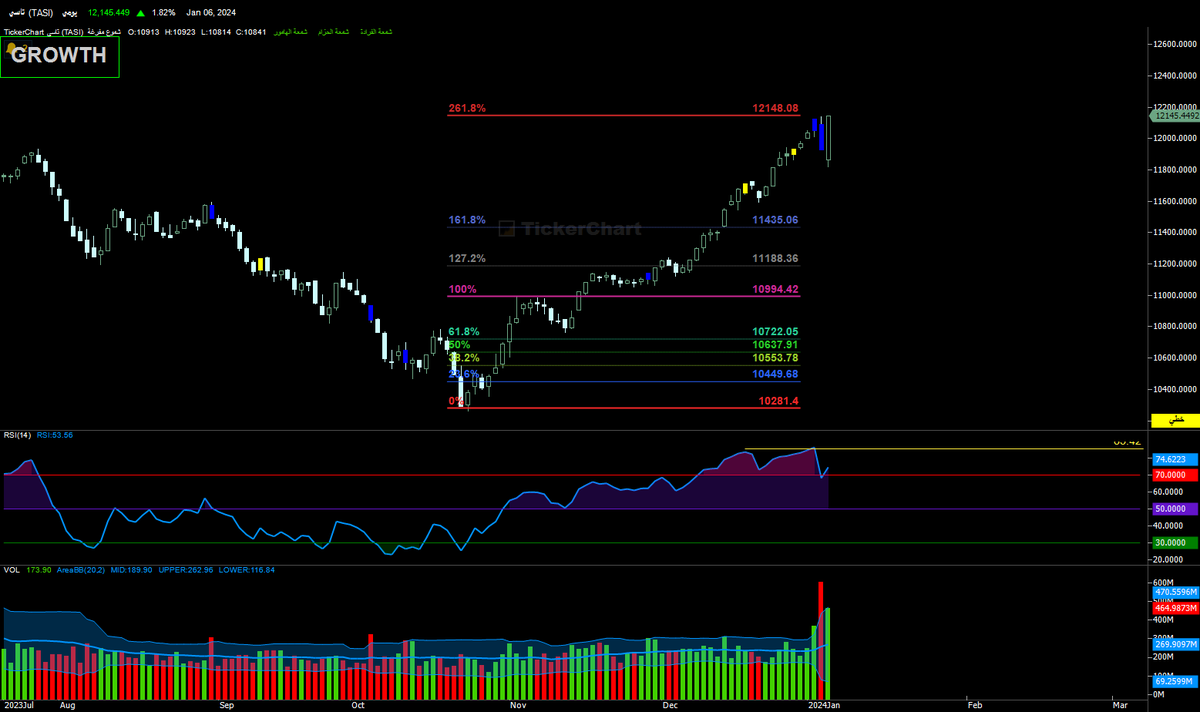Click the 10637.91 Fibonacci price label
The height and width of the screenshot is (712, 1200).
click(x=776, y=345)
